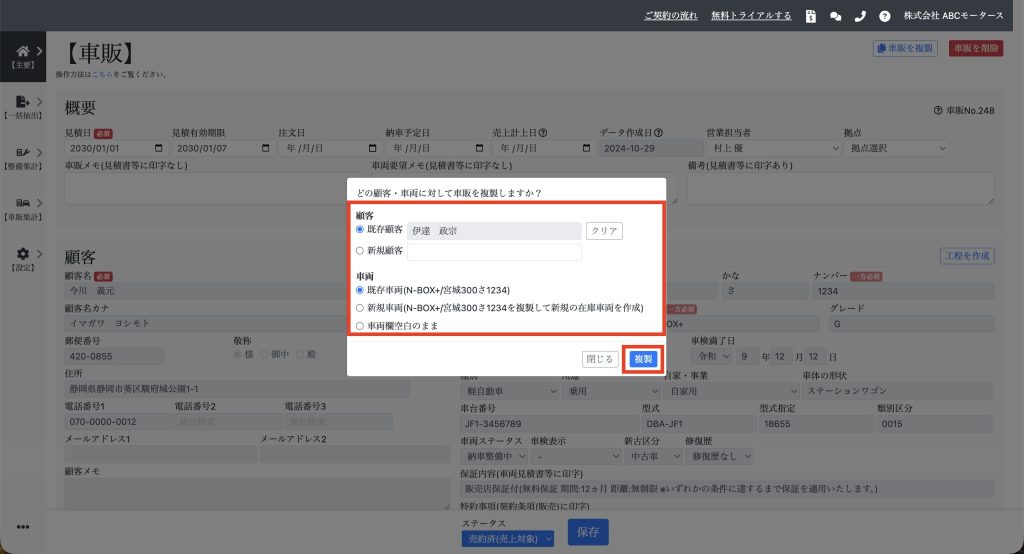Click the phone icon in top bar

(860, 16)
